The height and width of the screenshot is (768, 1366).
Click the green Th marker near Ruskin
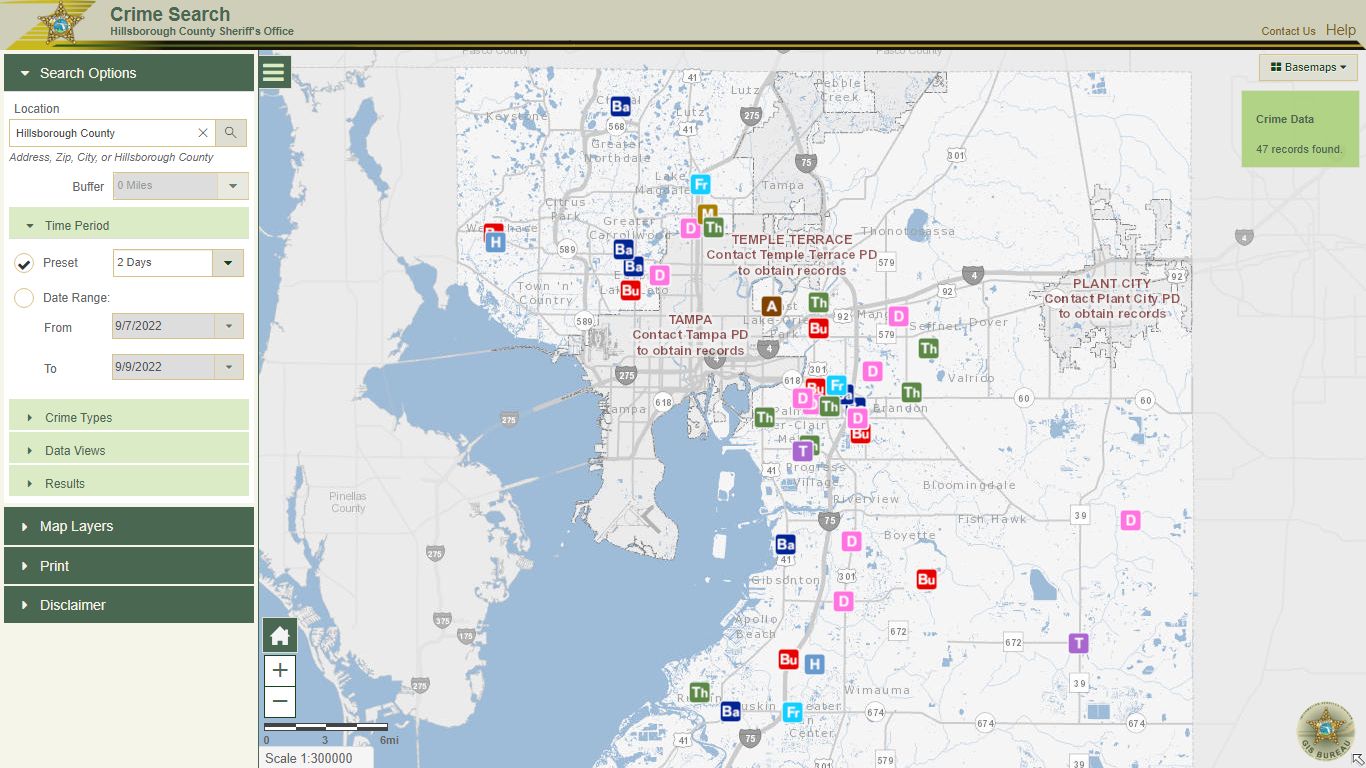coord(700,692)
